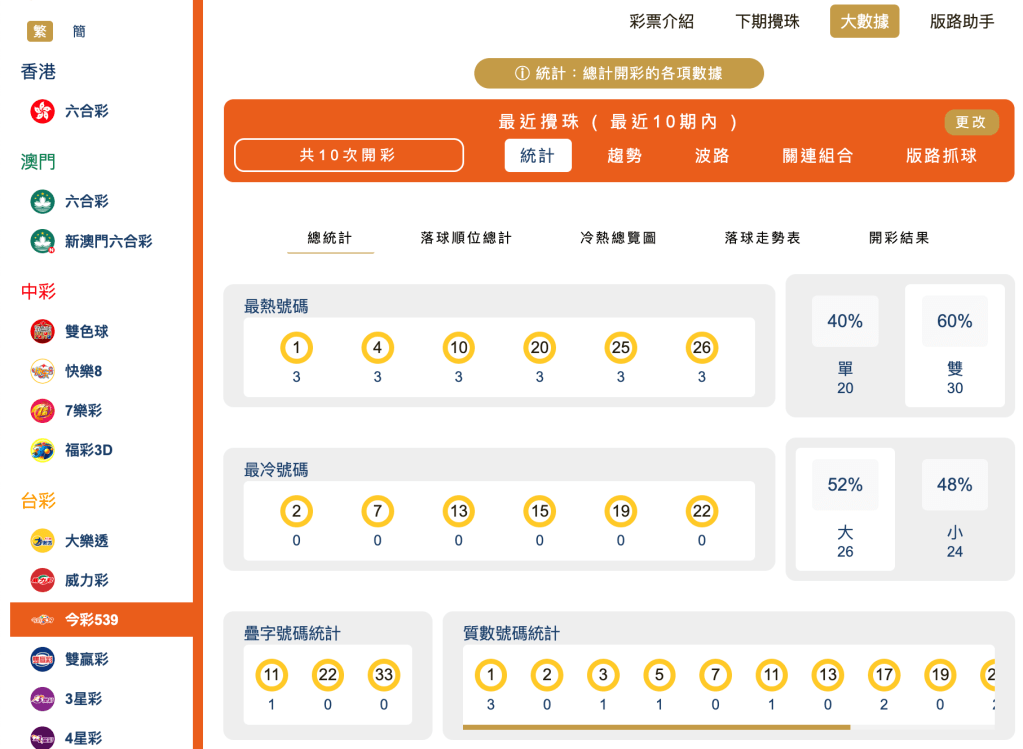Screen dimensions: 1023x749
Task: Click the 質數號碼統計 scroll indicator bar
Action: point(656,728)
